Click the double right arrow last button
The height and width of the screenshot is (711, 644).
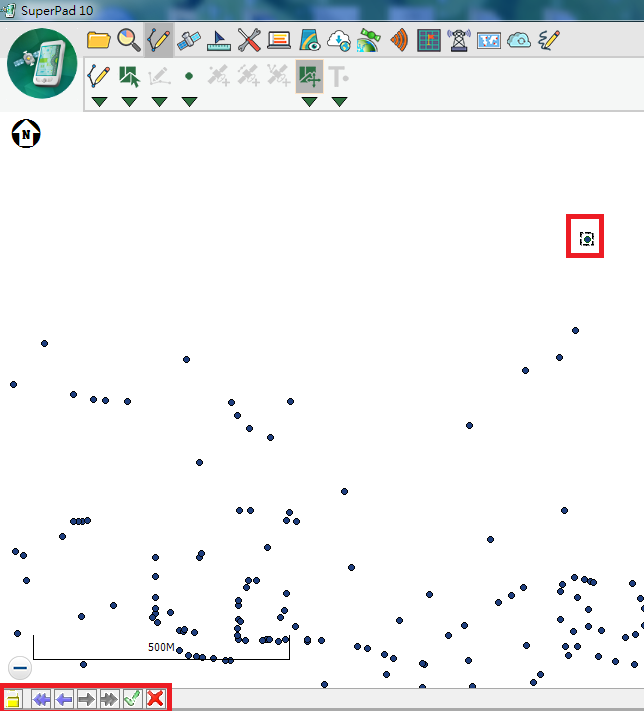(109, 699)
